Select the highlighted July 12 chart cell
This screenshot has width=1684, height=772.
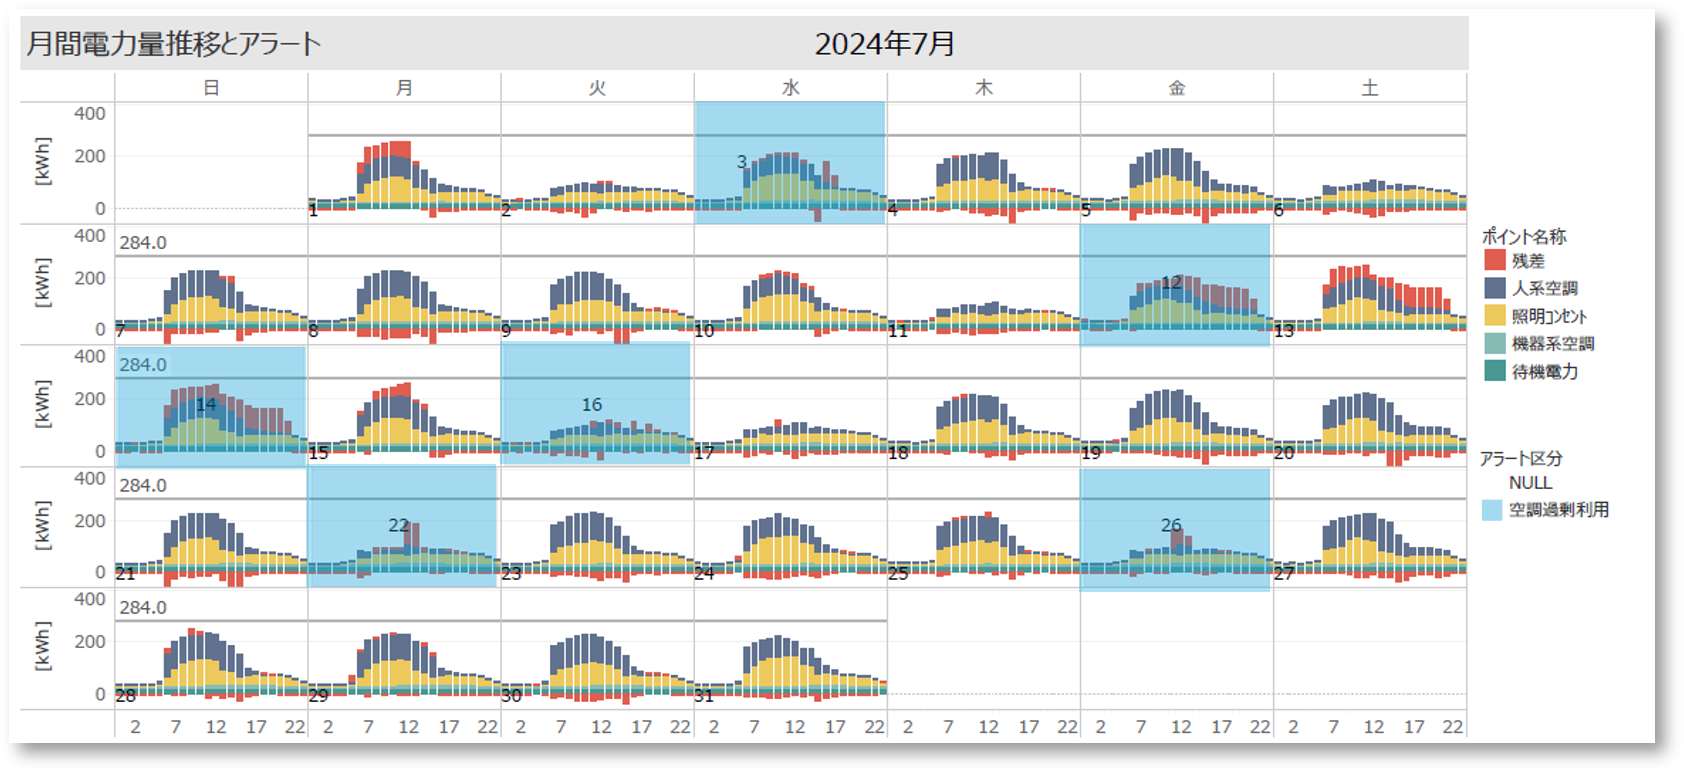1175,285
